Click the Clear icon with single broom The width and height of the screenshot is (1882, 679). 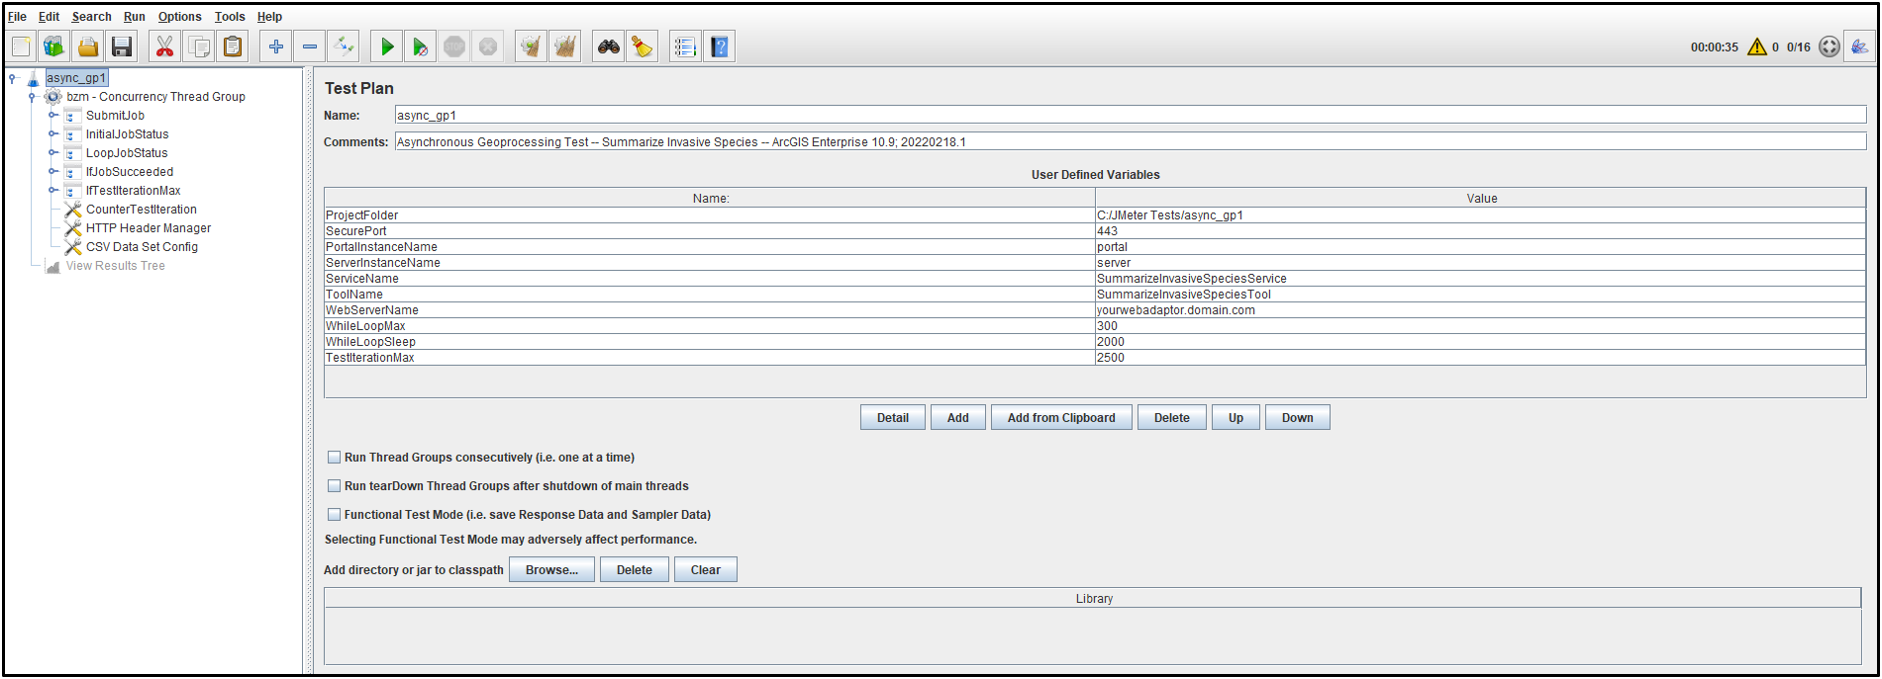tap(531, 47)
